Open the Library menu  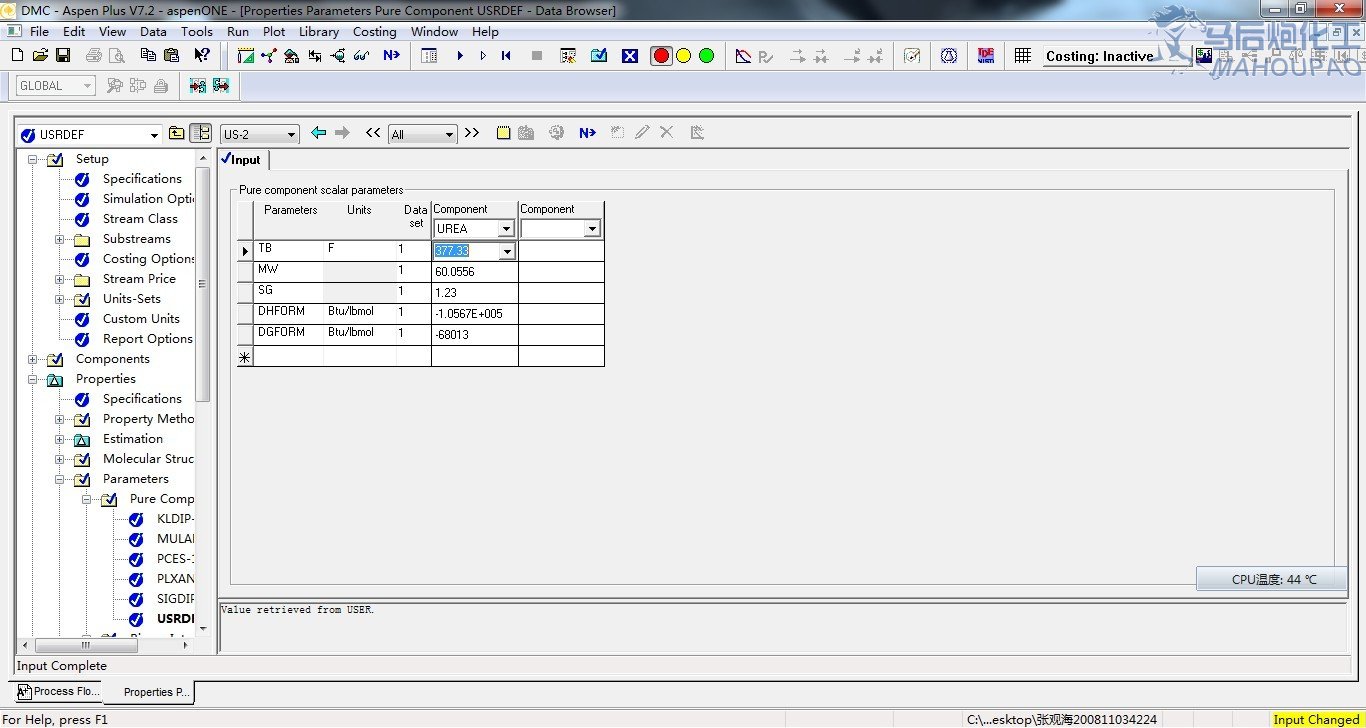click(319, 31)
